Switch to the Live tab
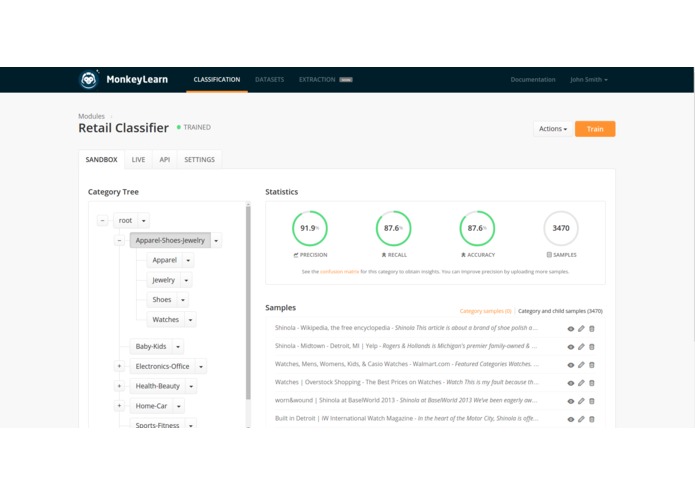Image resolution: width=695 pixels, height=494 pixels. [x=138, y=159]
